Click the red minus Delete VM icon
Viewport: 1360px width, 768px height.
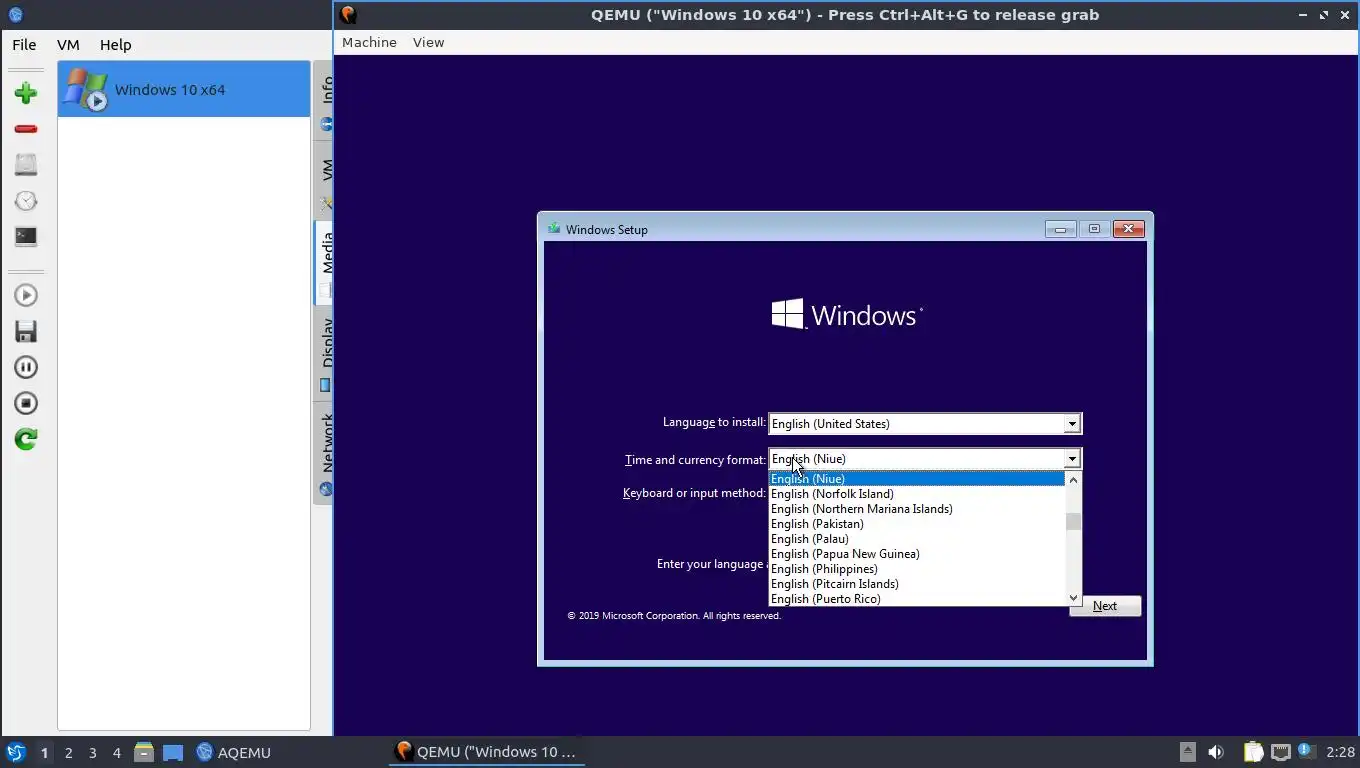26,129
